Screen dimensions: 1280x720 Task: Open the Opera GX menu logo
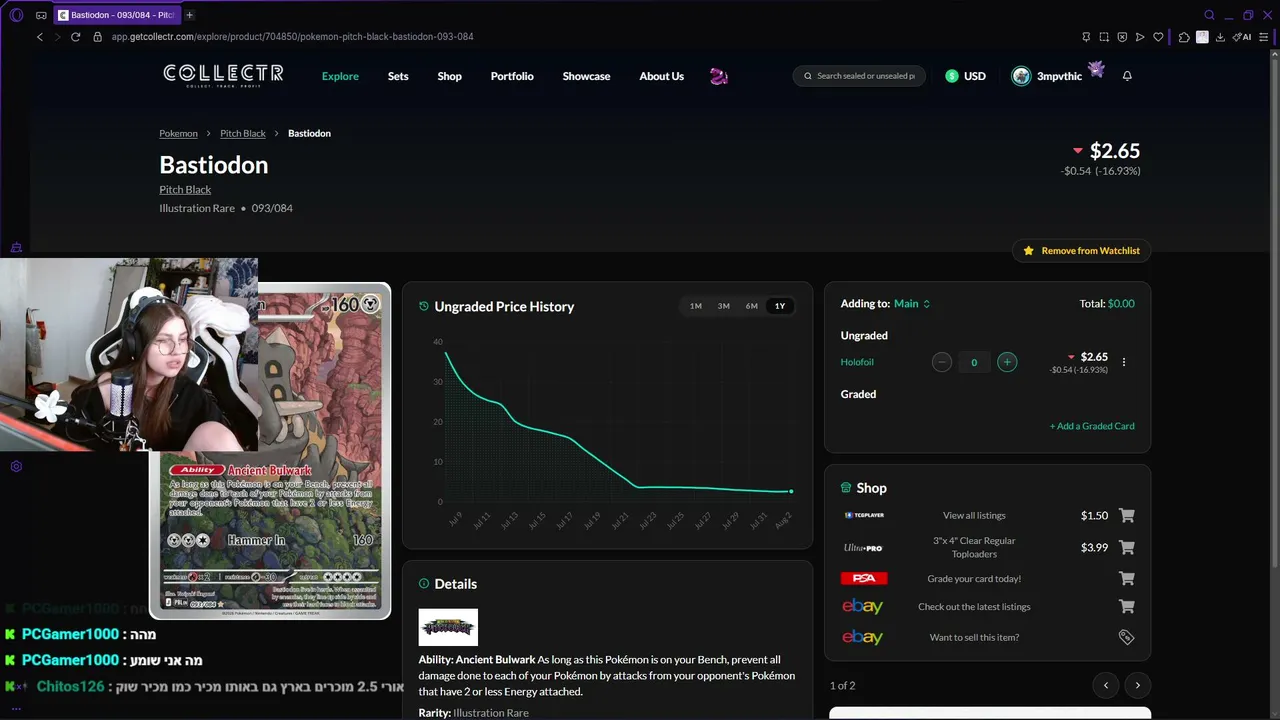16,15
